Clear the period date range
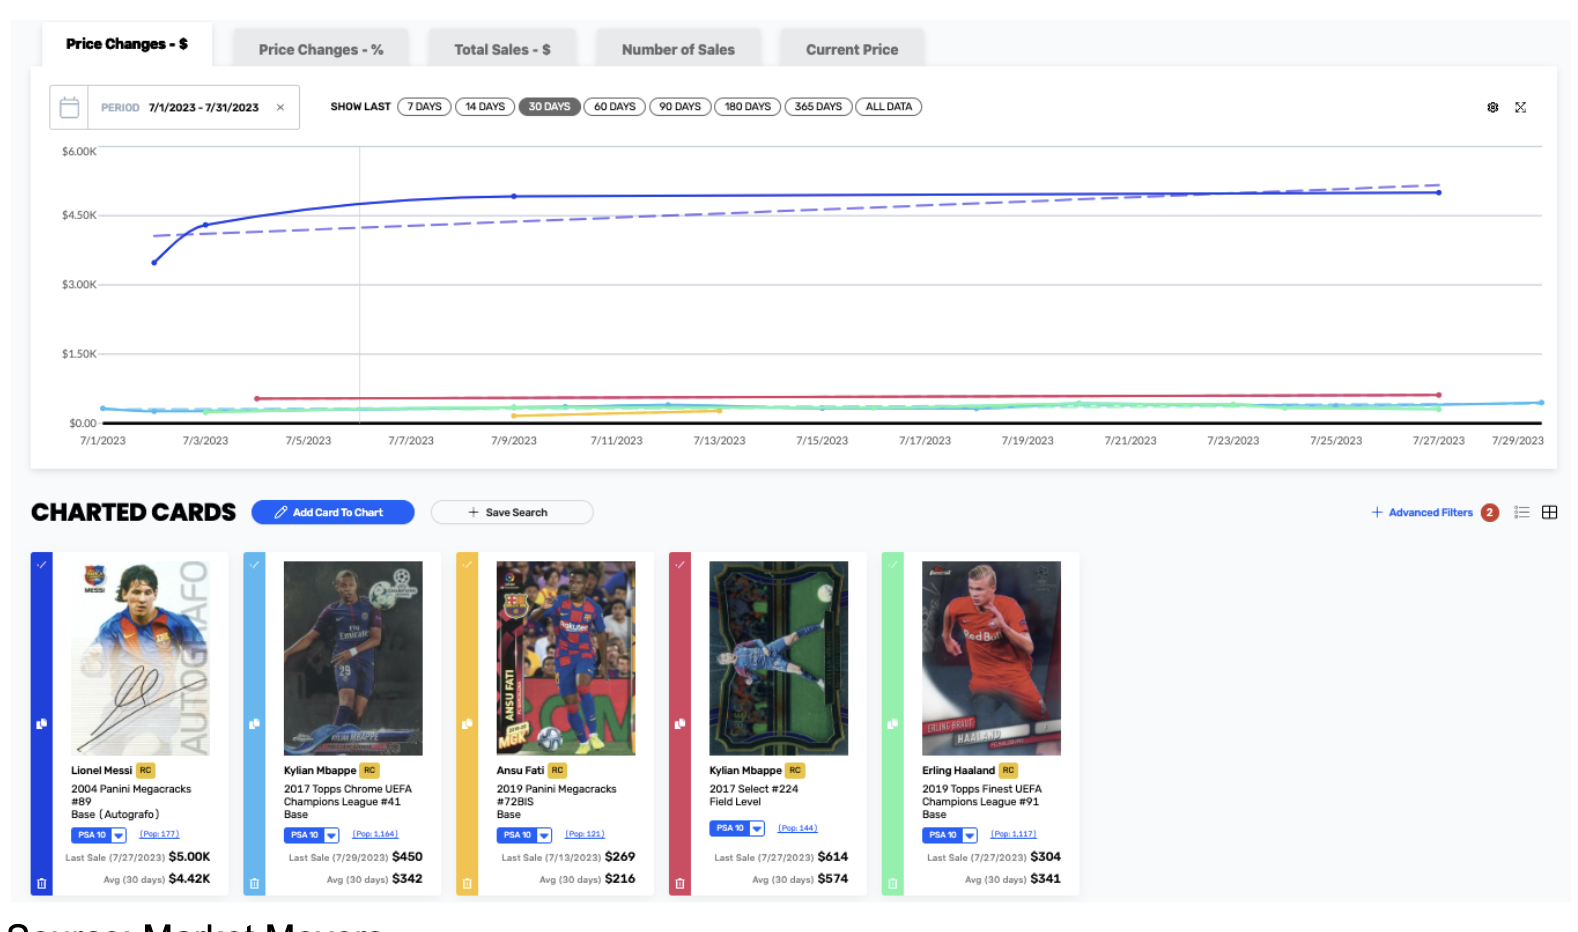The image size is (1578, 932). click(x=280, y=108)
